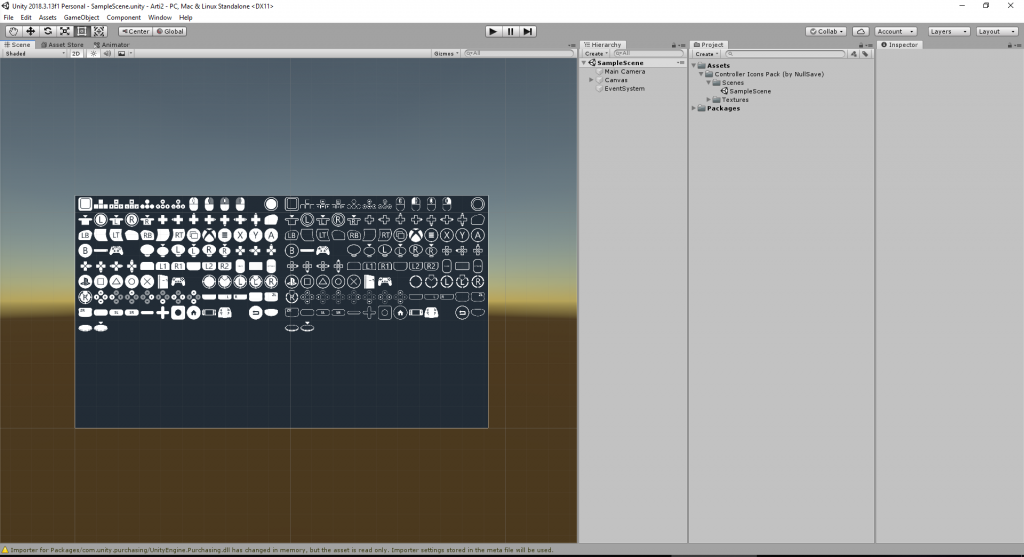
Task: Toggle 2D mode in Scene view
Action: [x=76, y=54]
